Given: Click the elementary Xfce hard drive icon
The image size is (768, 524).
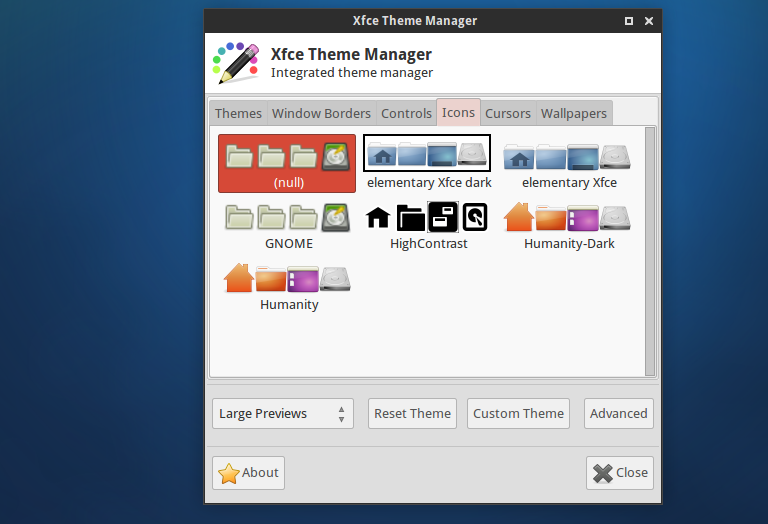Looking at the screenshot, I should pos(616,157).
